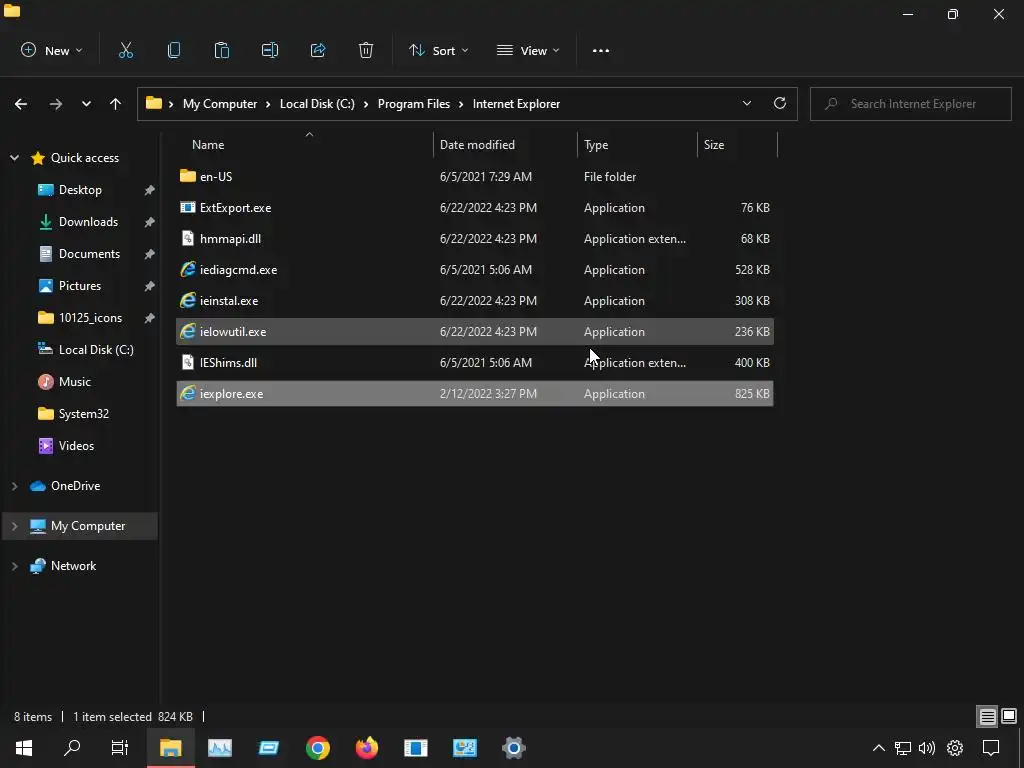The height and width of the screenshot is (768, 1024).
Task: Open the View options dropdown
Action: (528, 50)
